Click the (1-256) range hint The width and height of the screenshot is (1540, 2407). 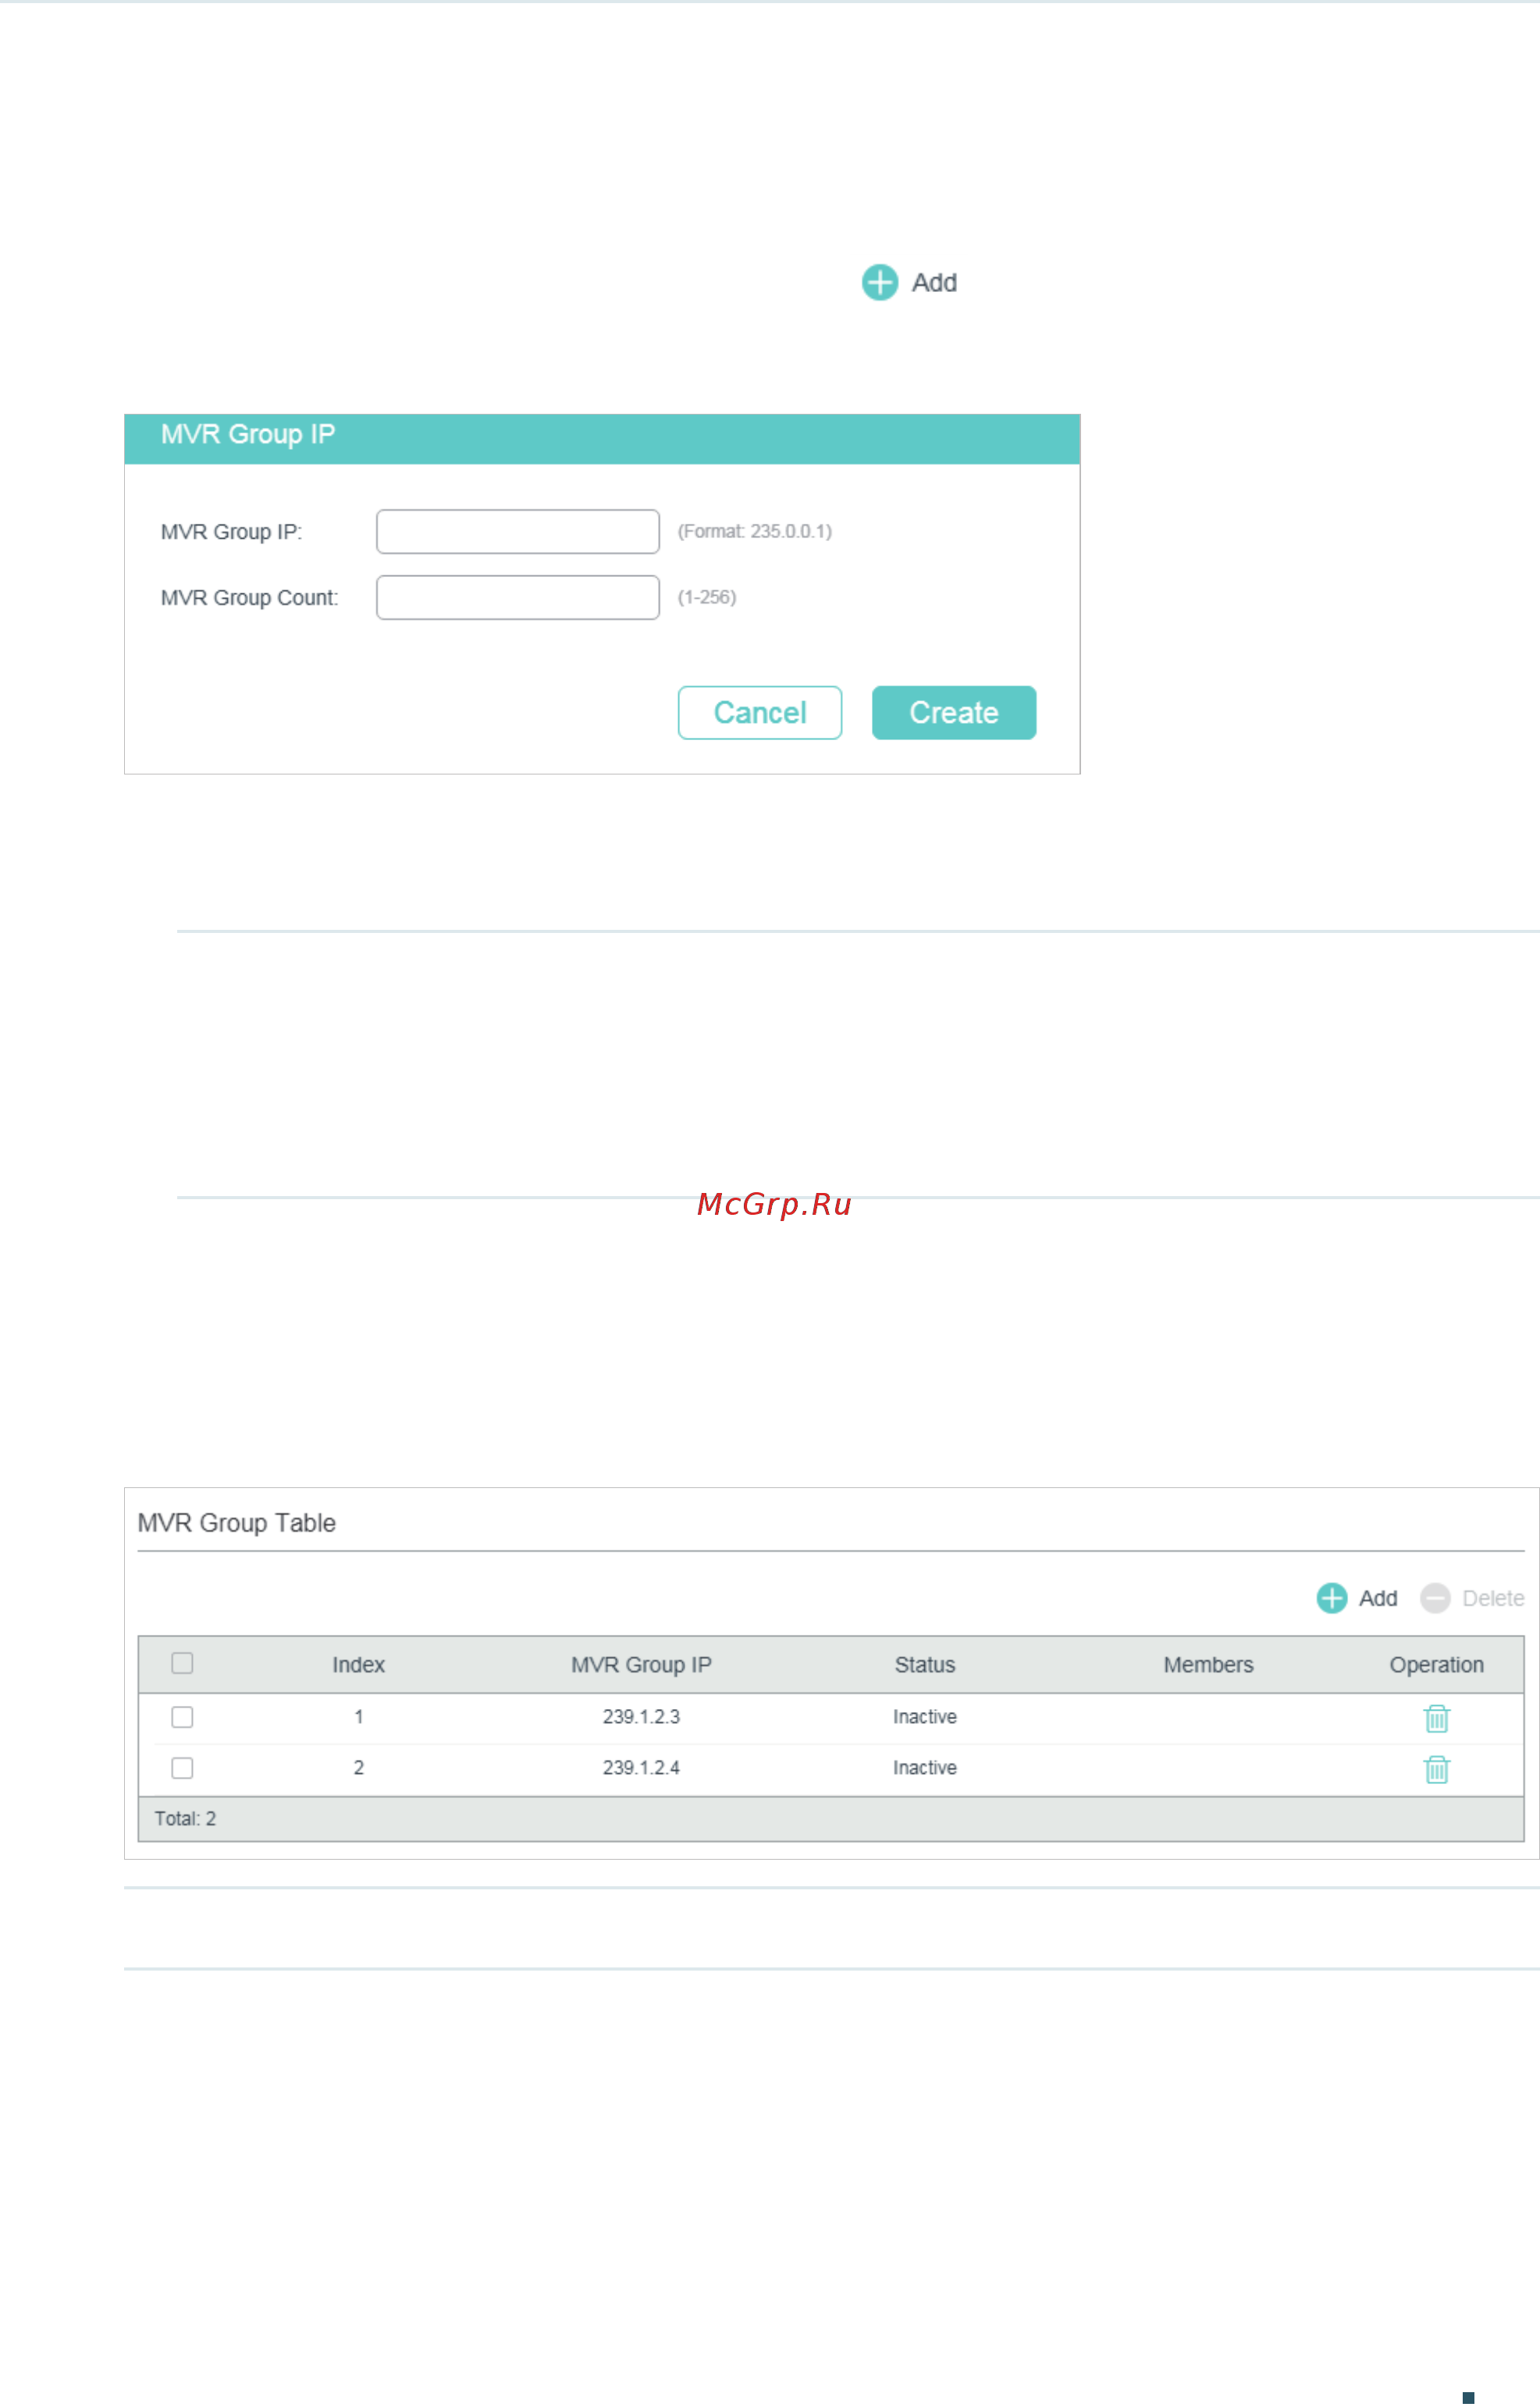click(x=707, y=598)
